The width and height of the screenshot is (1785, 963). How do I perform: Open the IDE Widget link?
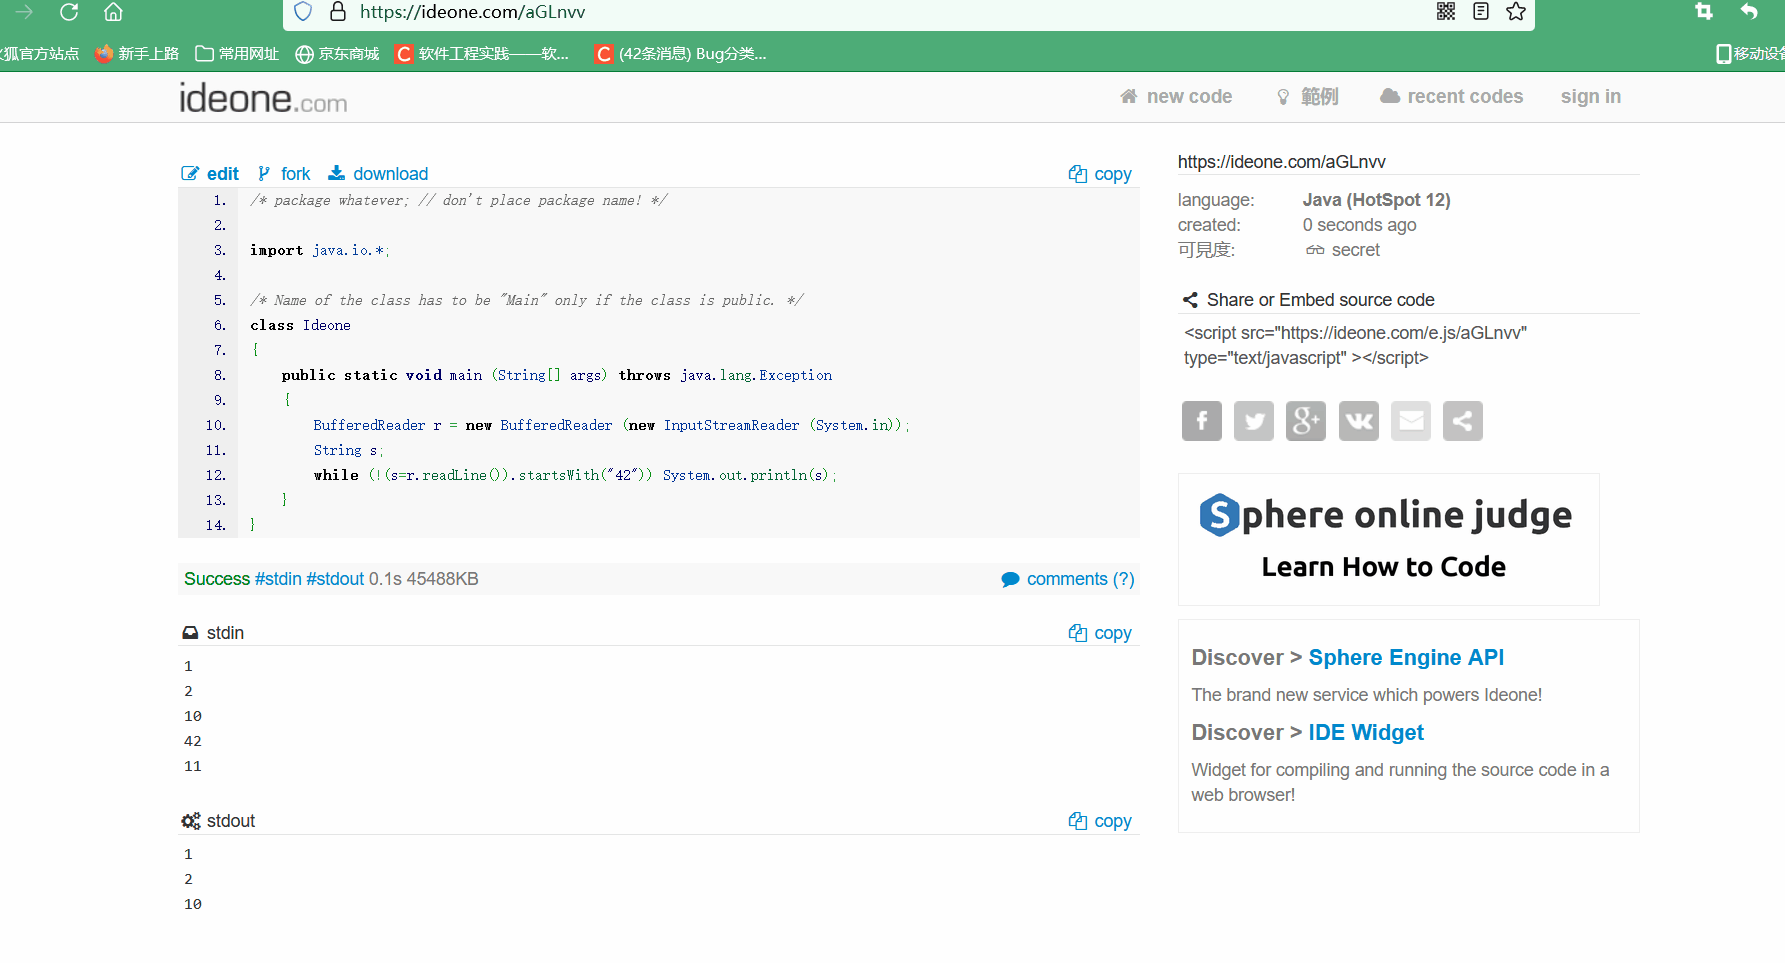[1366, 733]
